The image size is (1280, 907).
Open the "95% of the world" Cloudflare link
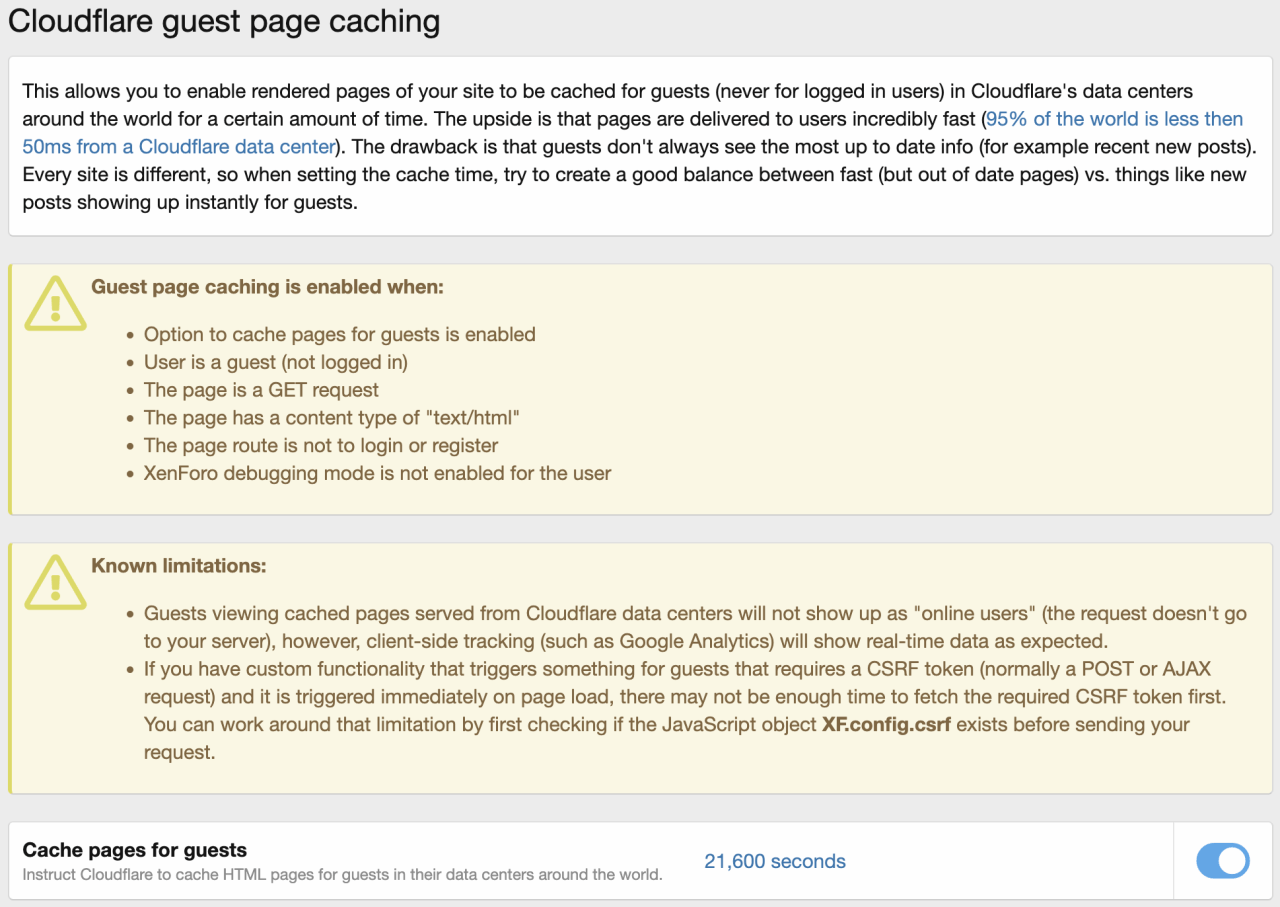point(1114,119)
